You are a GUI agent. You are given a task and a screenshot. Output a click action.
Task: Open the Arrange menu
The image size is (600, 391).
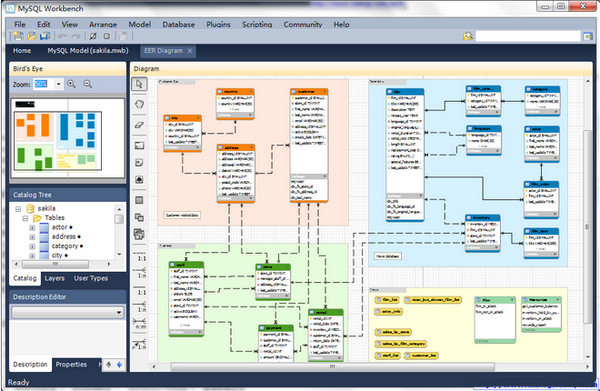pyautogui.click(x=103, y=24)
